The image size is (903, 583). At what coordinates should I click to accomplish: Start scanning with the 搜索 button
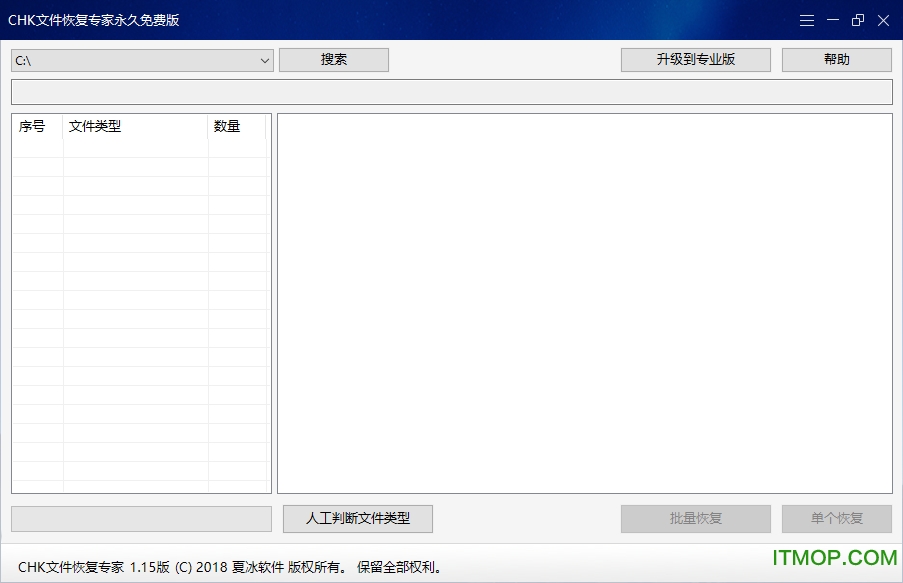tap(334, 60)
